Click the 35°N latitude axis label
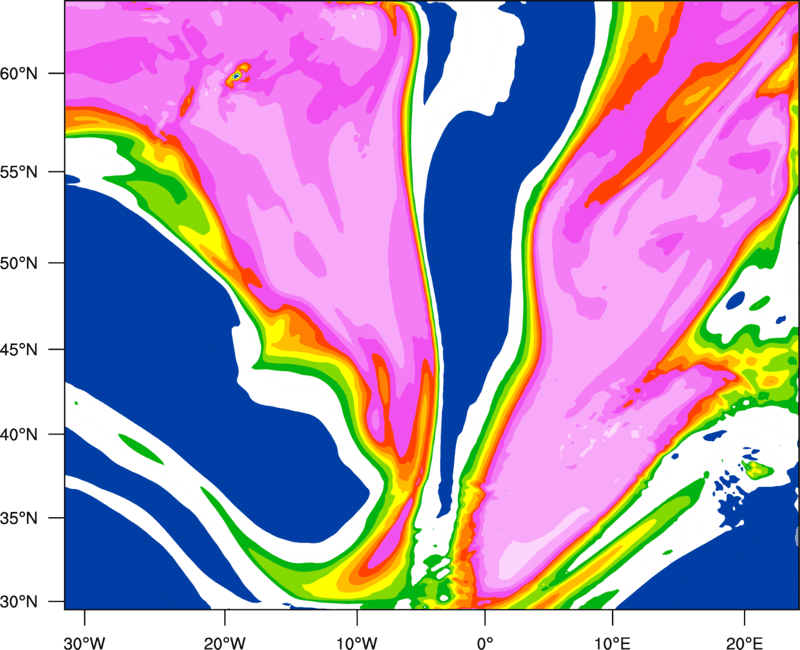Image resolution: width=800 pixels, height=650 pixels. tap(19, 518)
